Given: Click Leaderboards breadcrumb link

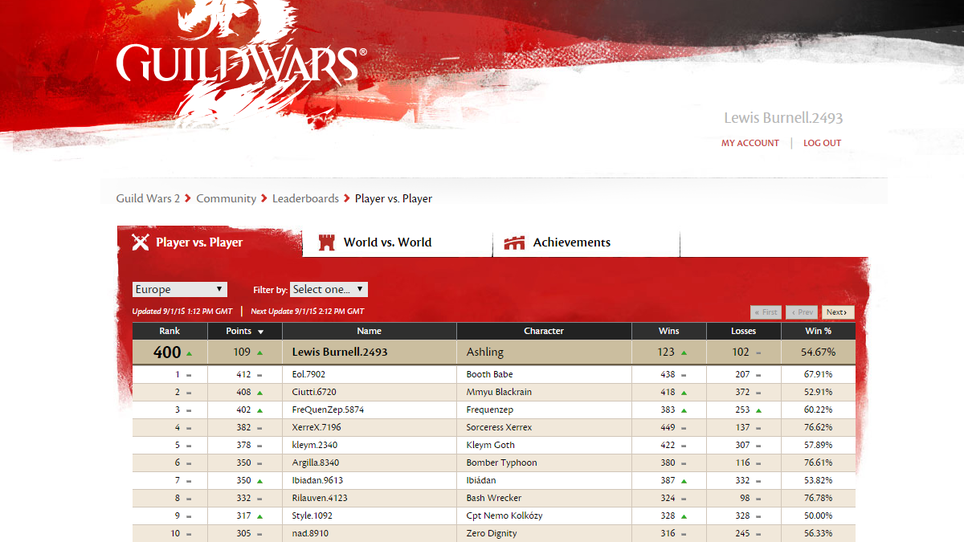Looking at the screenshot, I should (x=306, y=198).
